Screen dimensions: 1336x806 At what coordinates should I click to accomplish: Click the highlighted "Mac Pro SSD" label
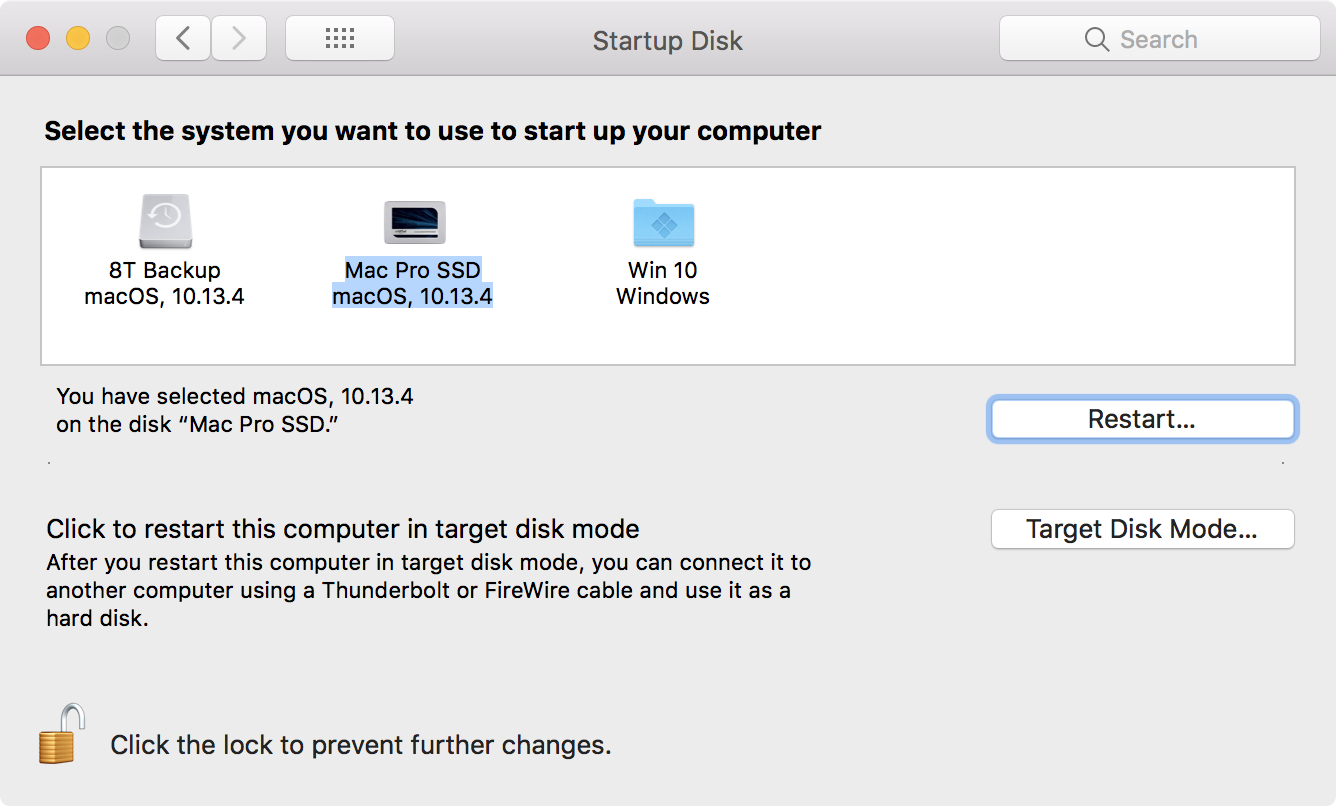413,270
